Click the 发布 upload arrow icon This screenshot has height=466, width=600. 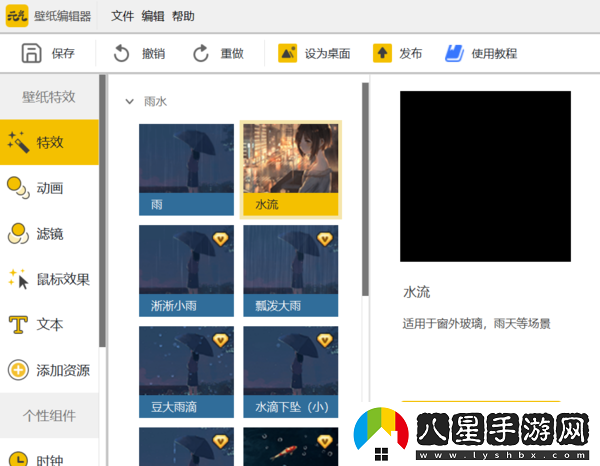click(382, 53)
